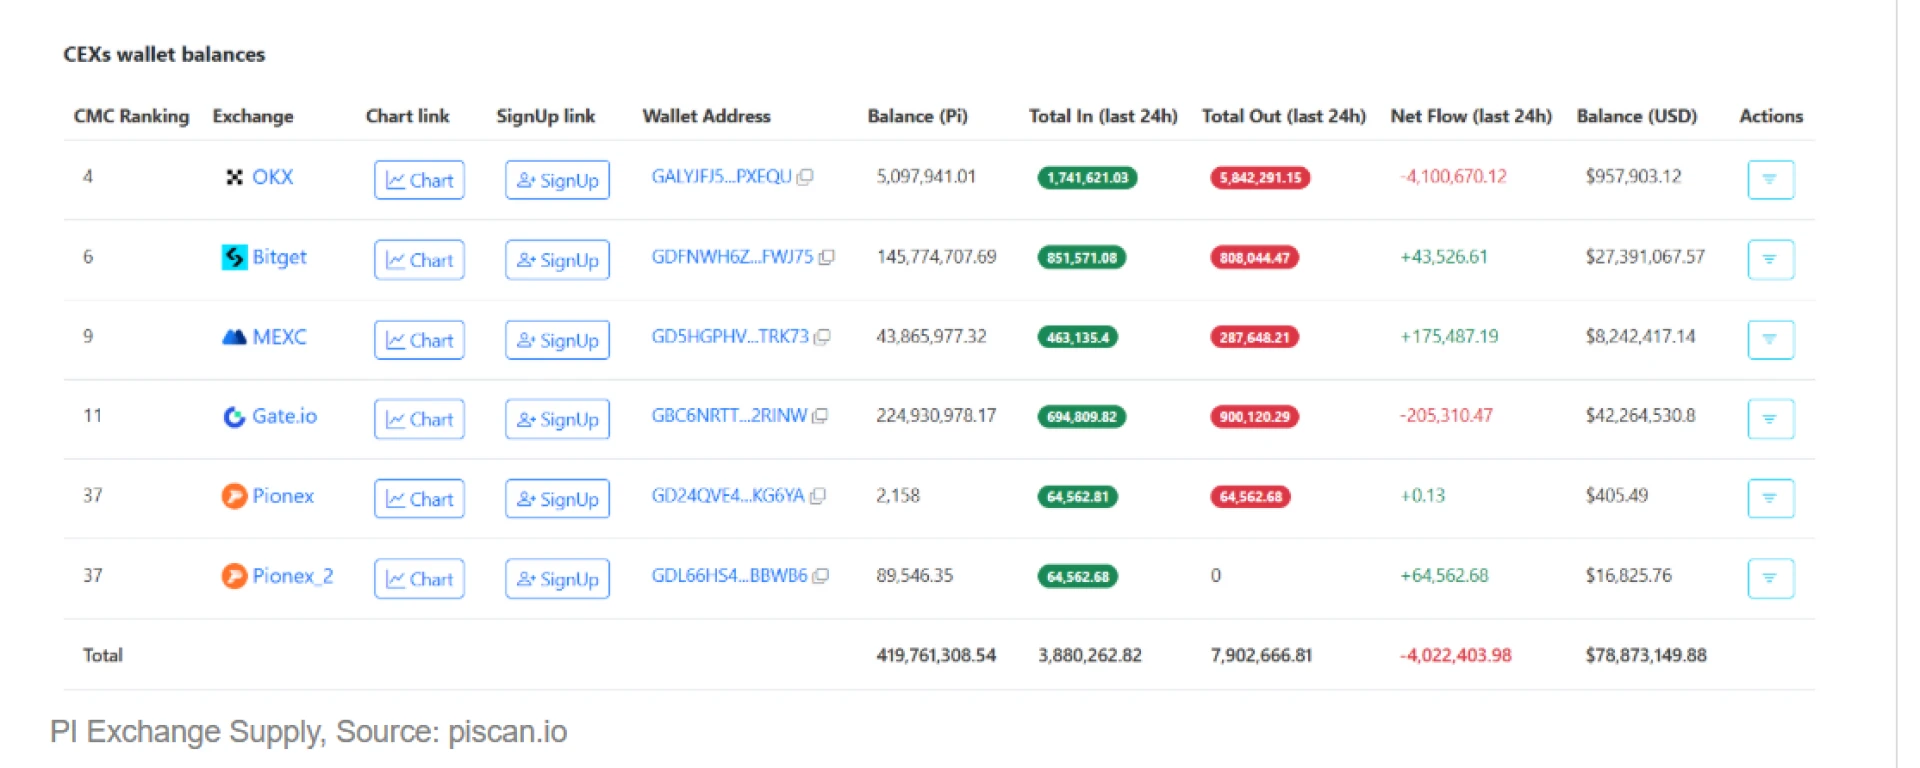Open the Gate.io exchange link
Screen dimensions: 1920x768
(x=283, y=416)
